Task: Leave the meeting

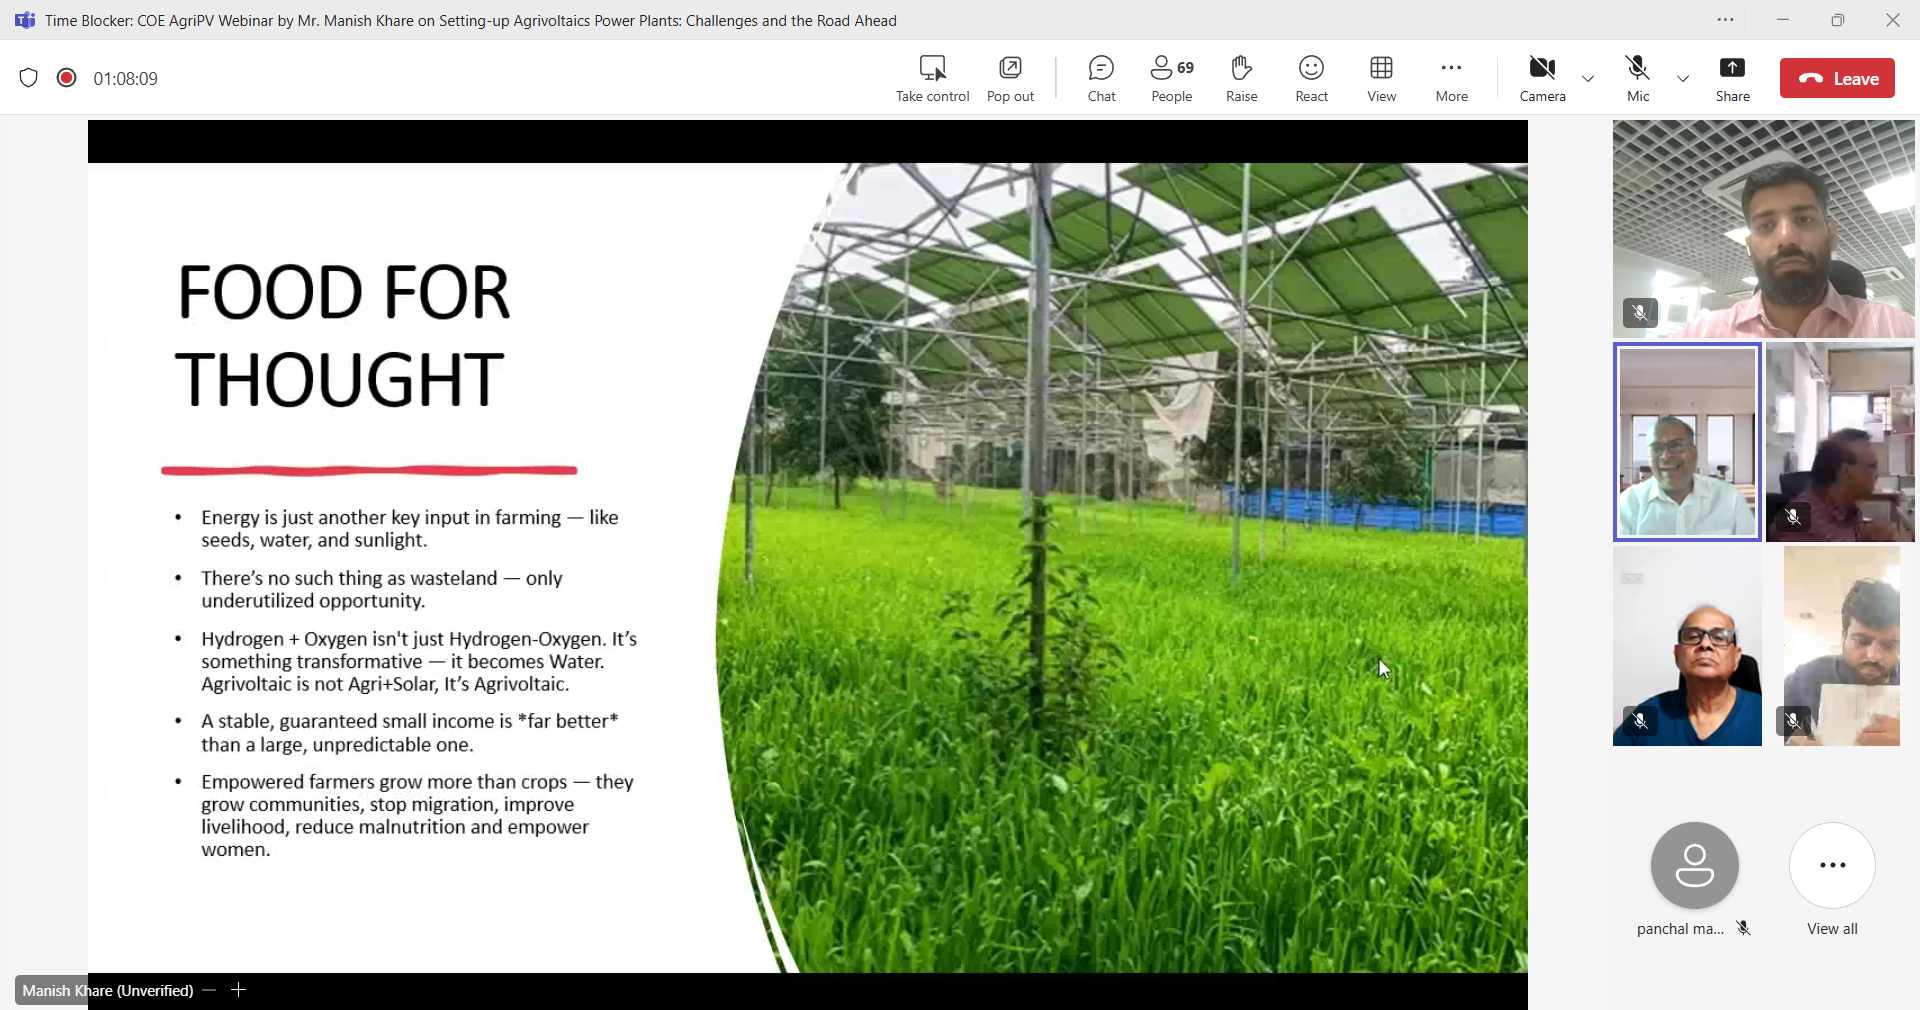Action: tap(1837, 79)
